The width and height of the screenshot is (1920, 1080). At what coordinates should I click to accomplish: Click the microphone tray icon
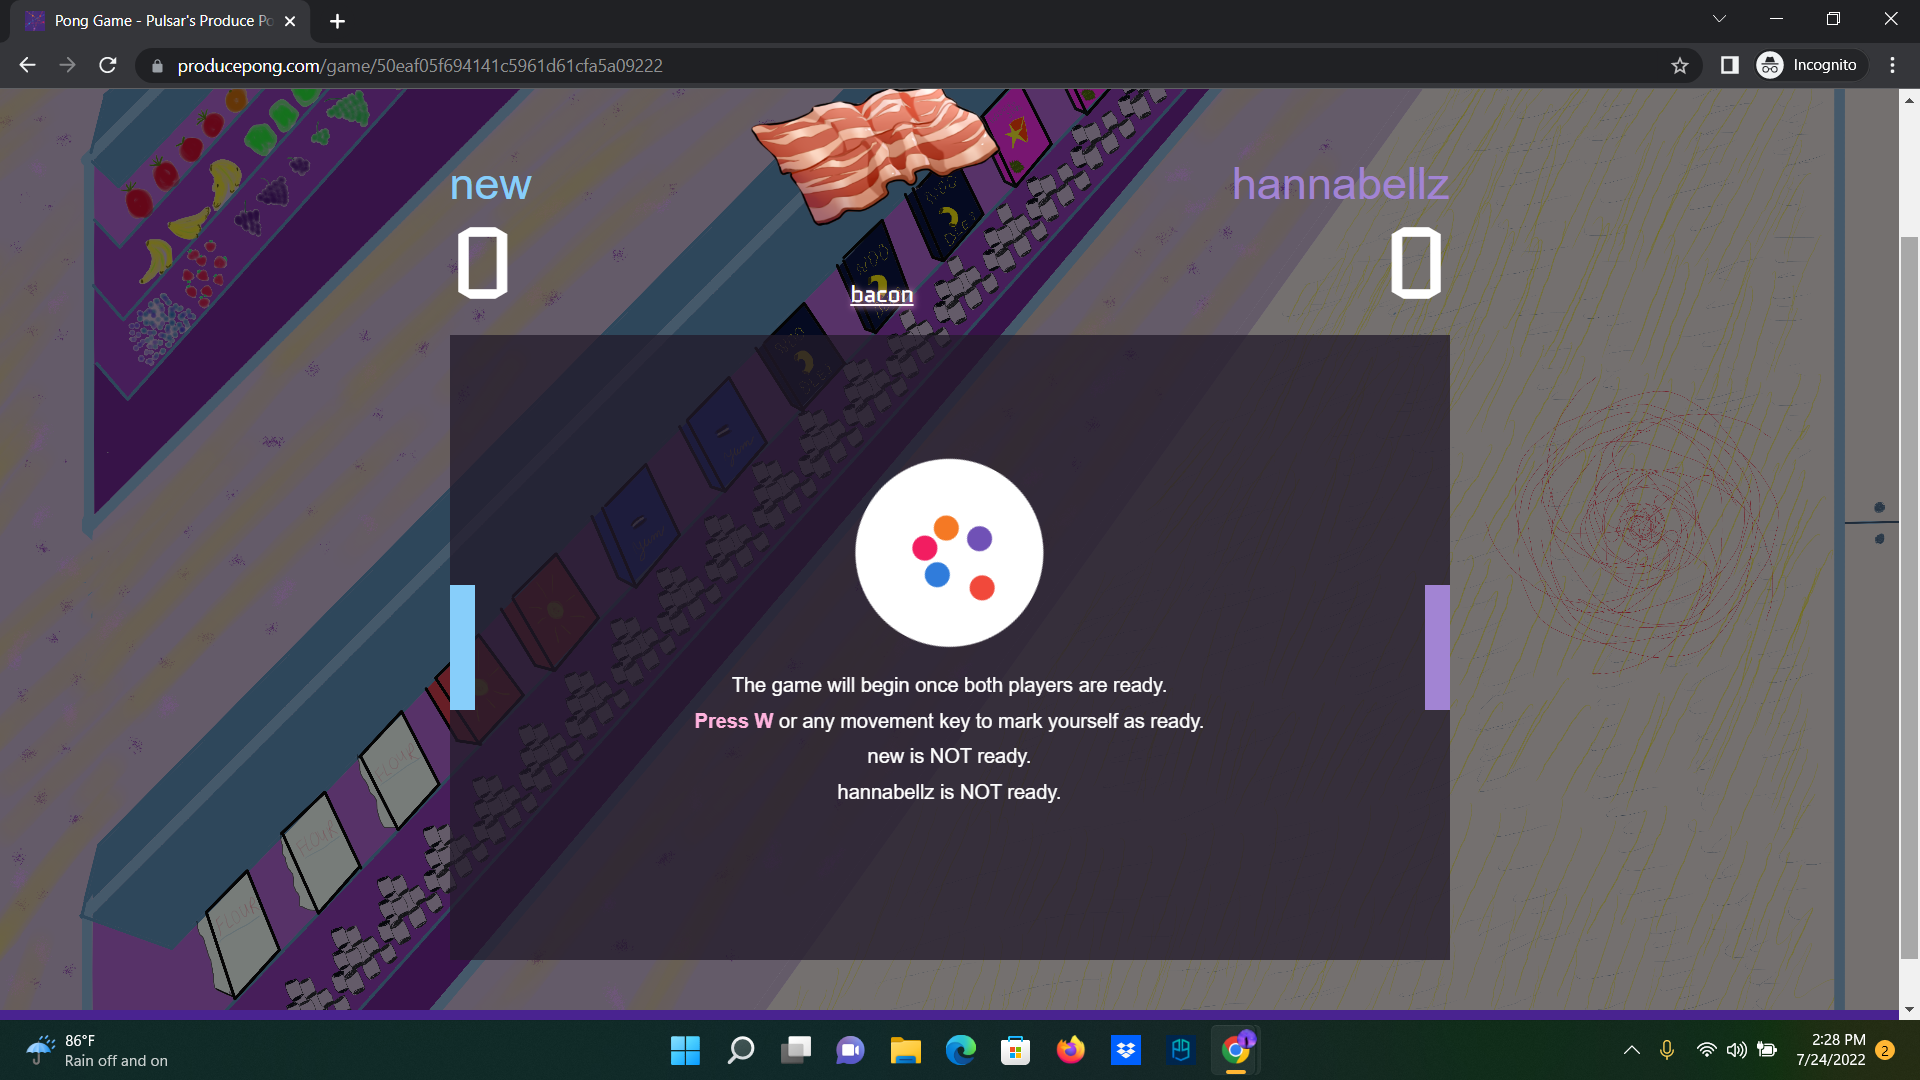point(1667,1050)
